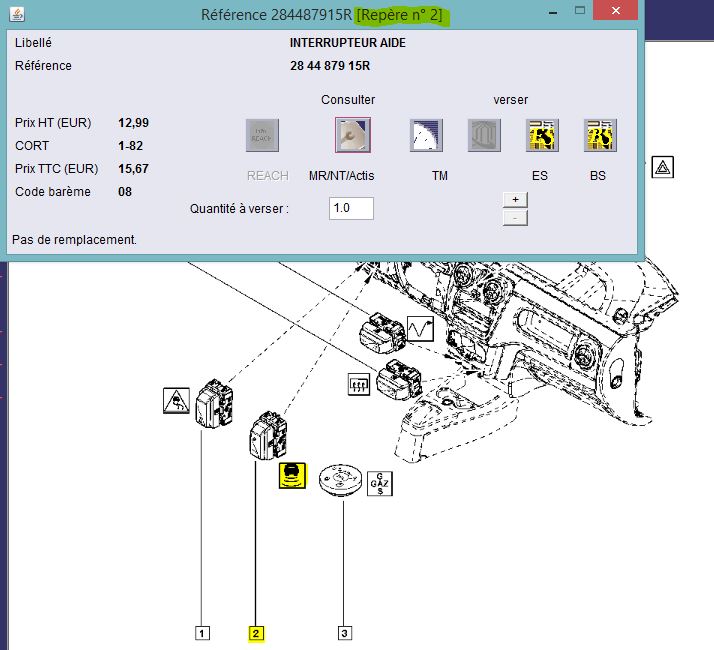Increase quantity with the plus button

(515, 200)
